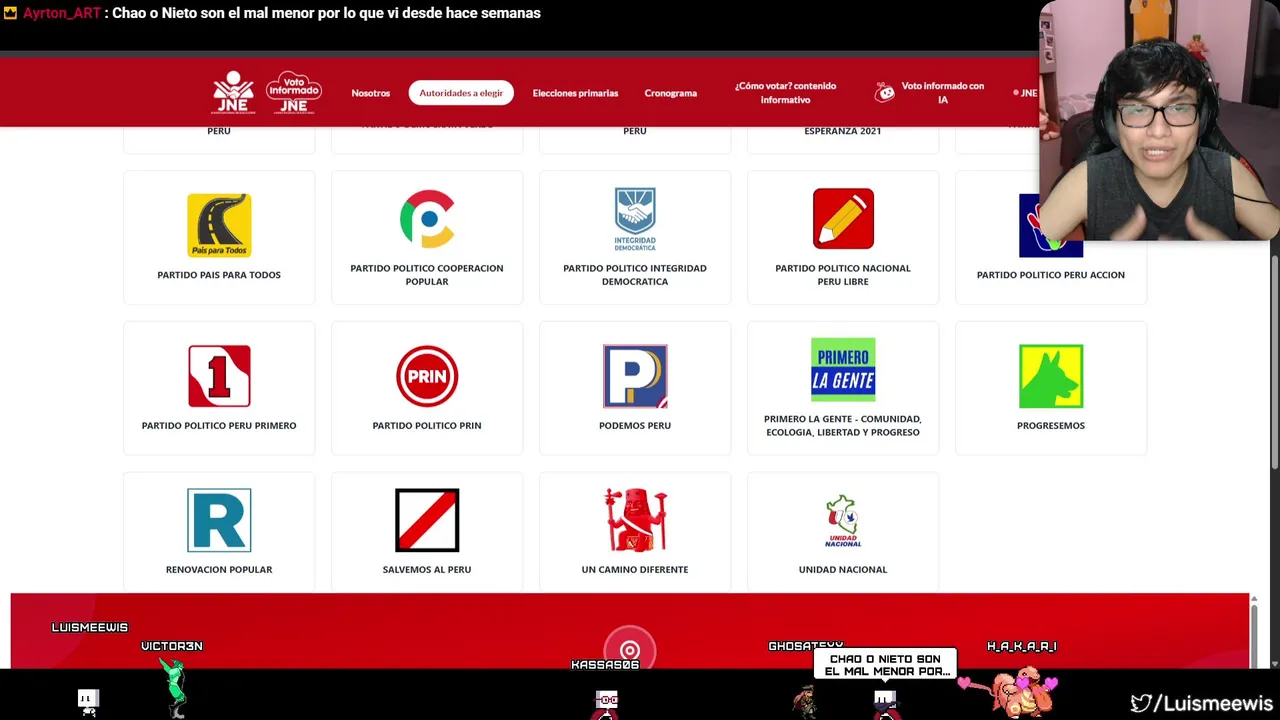1280x720 pixels.
Task: Select the PRIMERO LA GENTE party name text
Action: [843, 426]
